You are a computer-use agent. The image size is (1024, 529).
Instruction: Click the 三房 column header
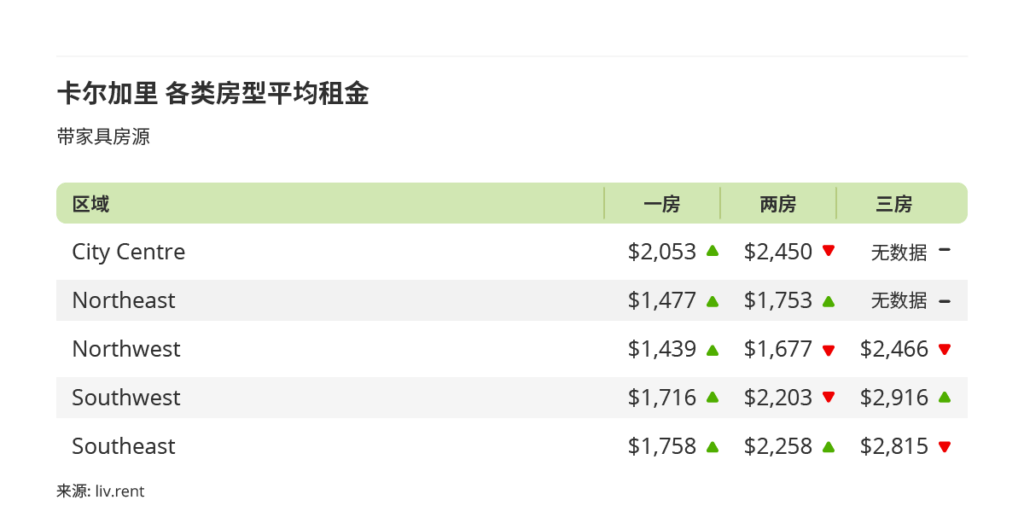click(894, 204)
